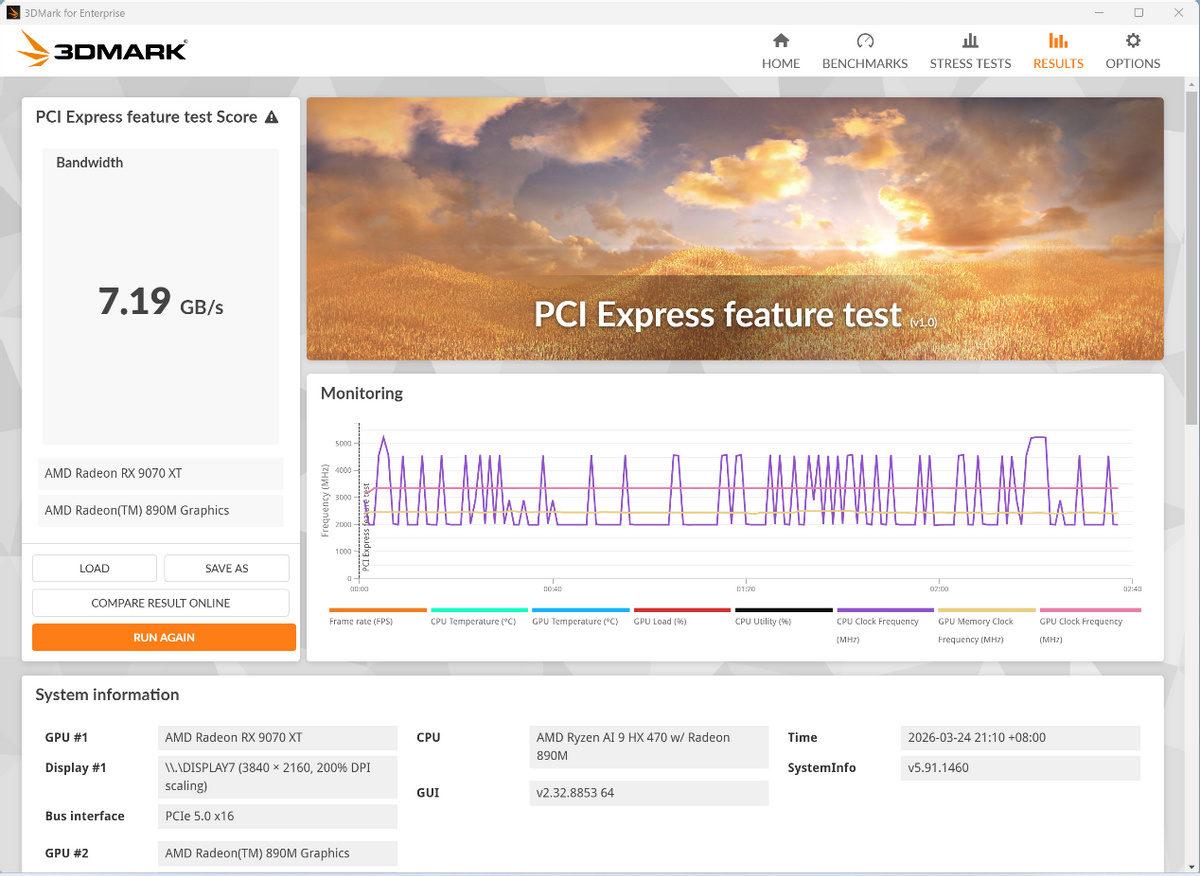Click the Bandwidth label

pos(90,162)
